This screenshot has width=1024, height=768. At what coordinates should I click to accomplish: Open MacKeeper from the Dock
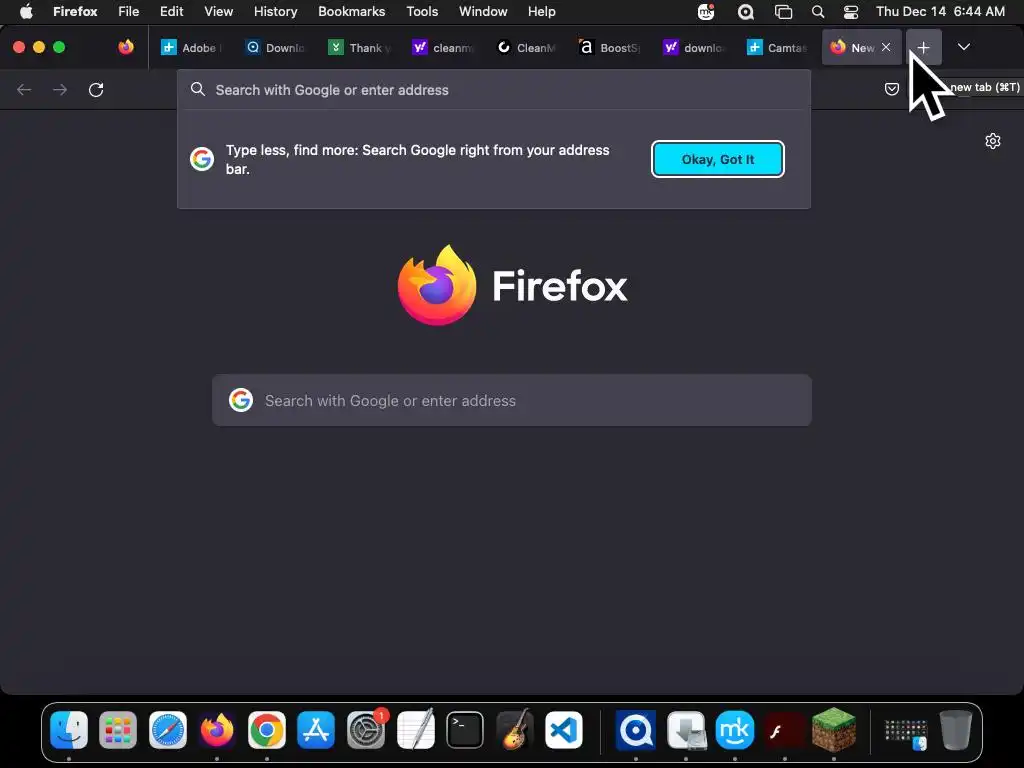(x=735, y=729)
